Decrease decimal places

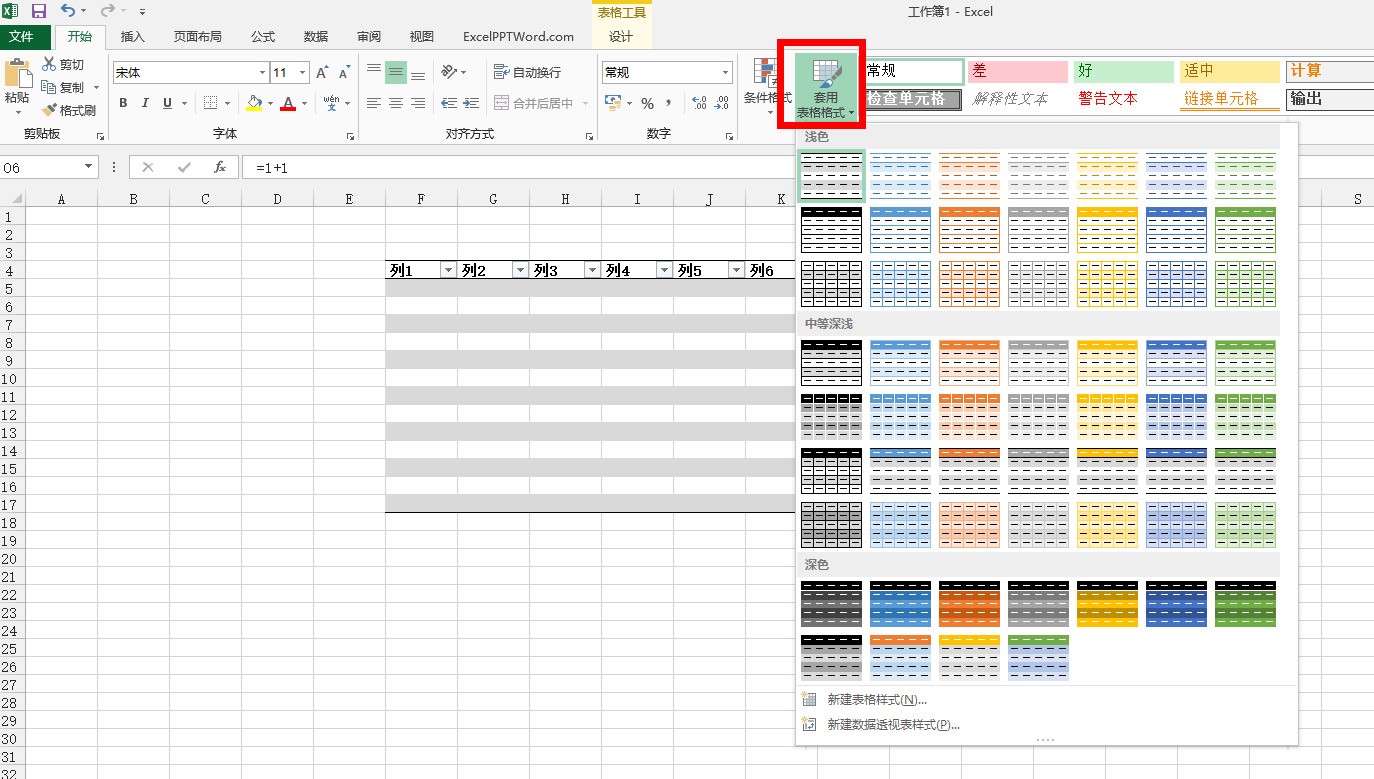pos(722,103)
